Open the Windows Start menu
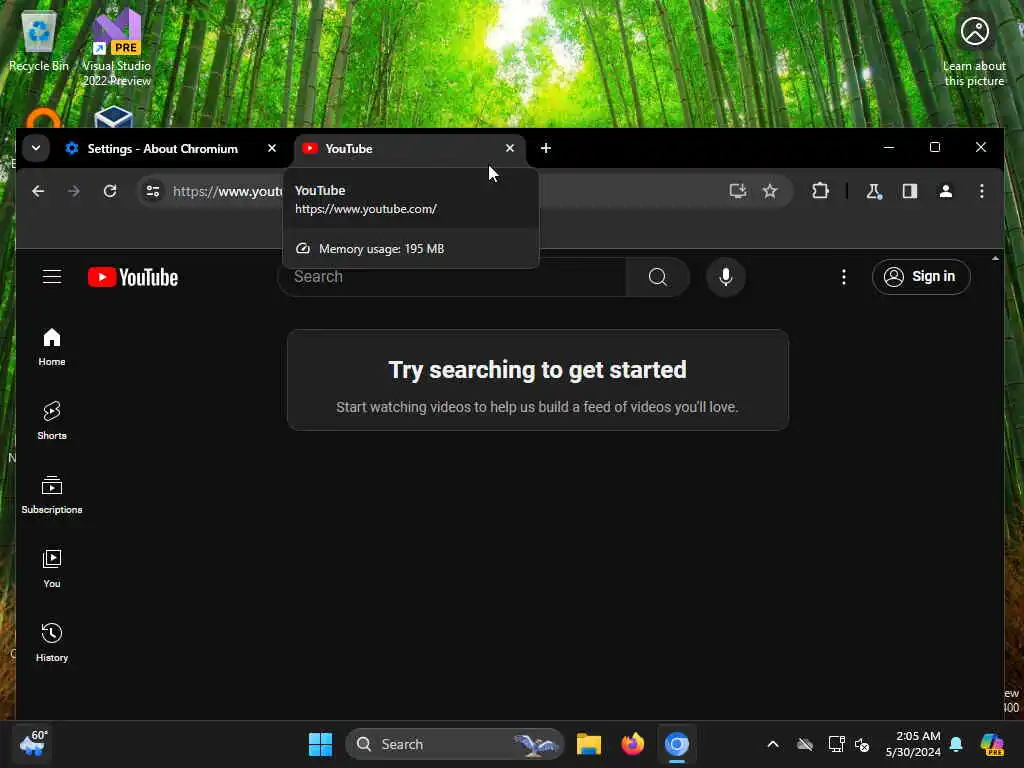1024x768 pixels. pos(320,744)
